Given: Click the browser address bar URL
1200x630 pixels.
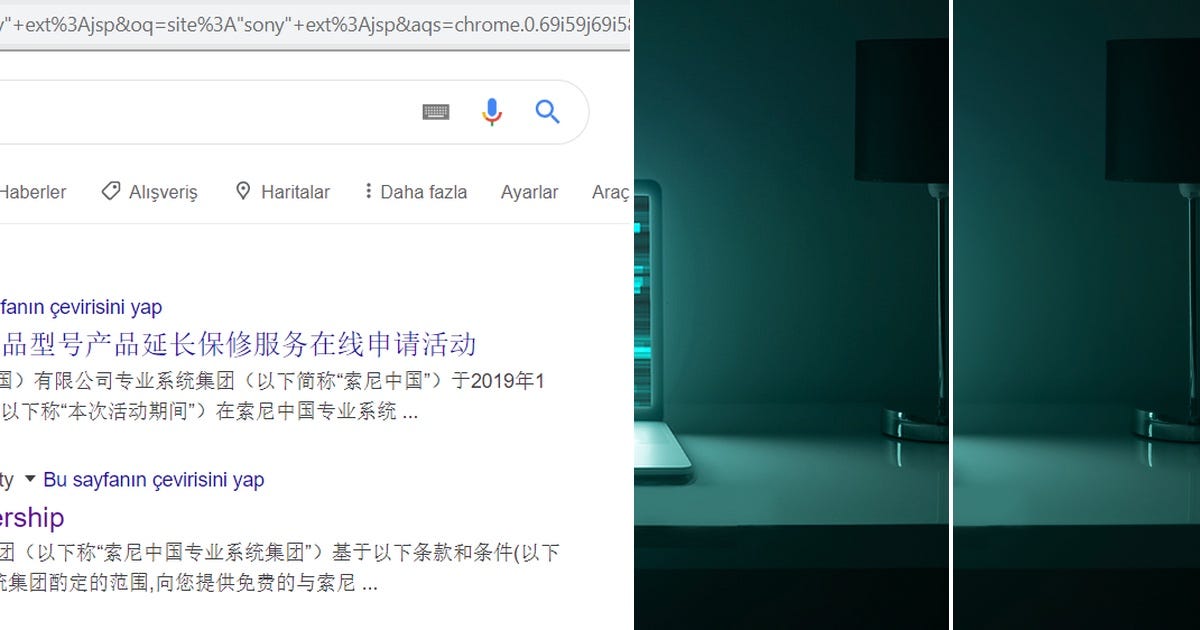Looking at the screenshot, I should pos(315,22).
